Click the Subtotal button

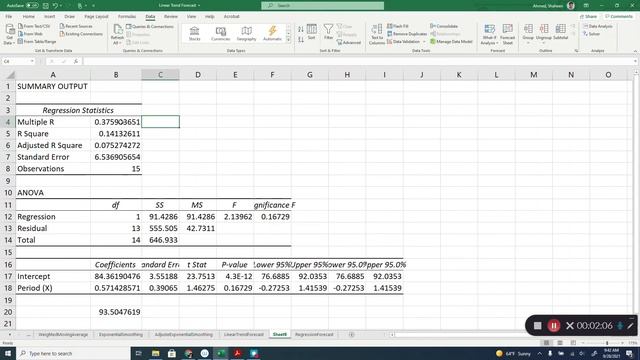point(560,32)
